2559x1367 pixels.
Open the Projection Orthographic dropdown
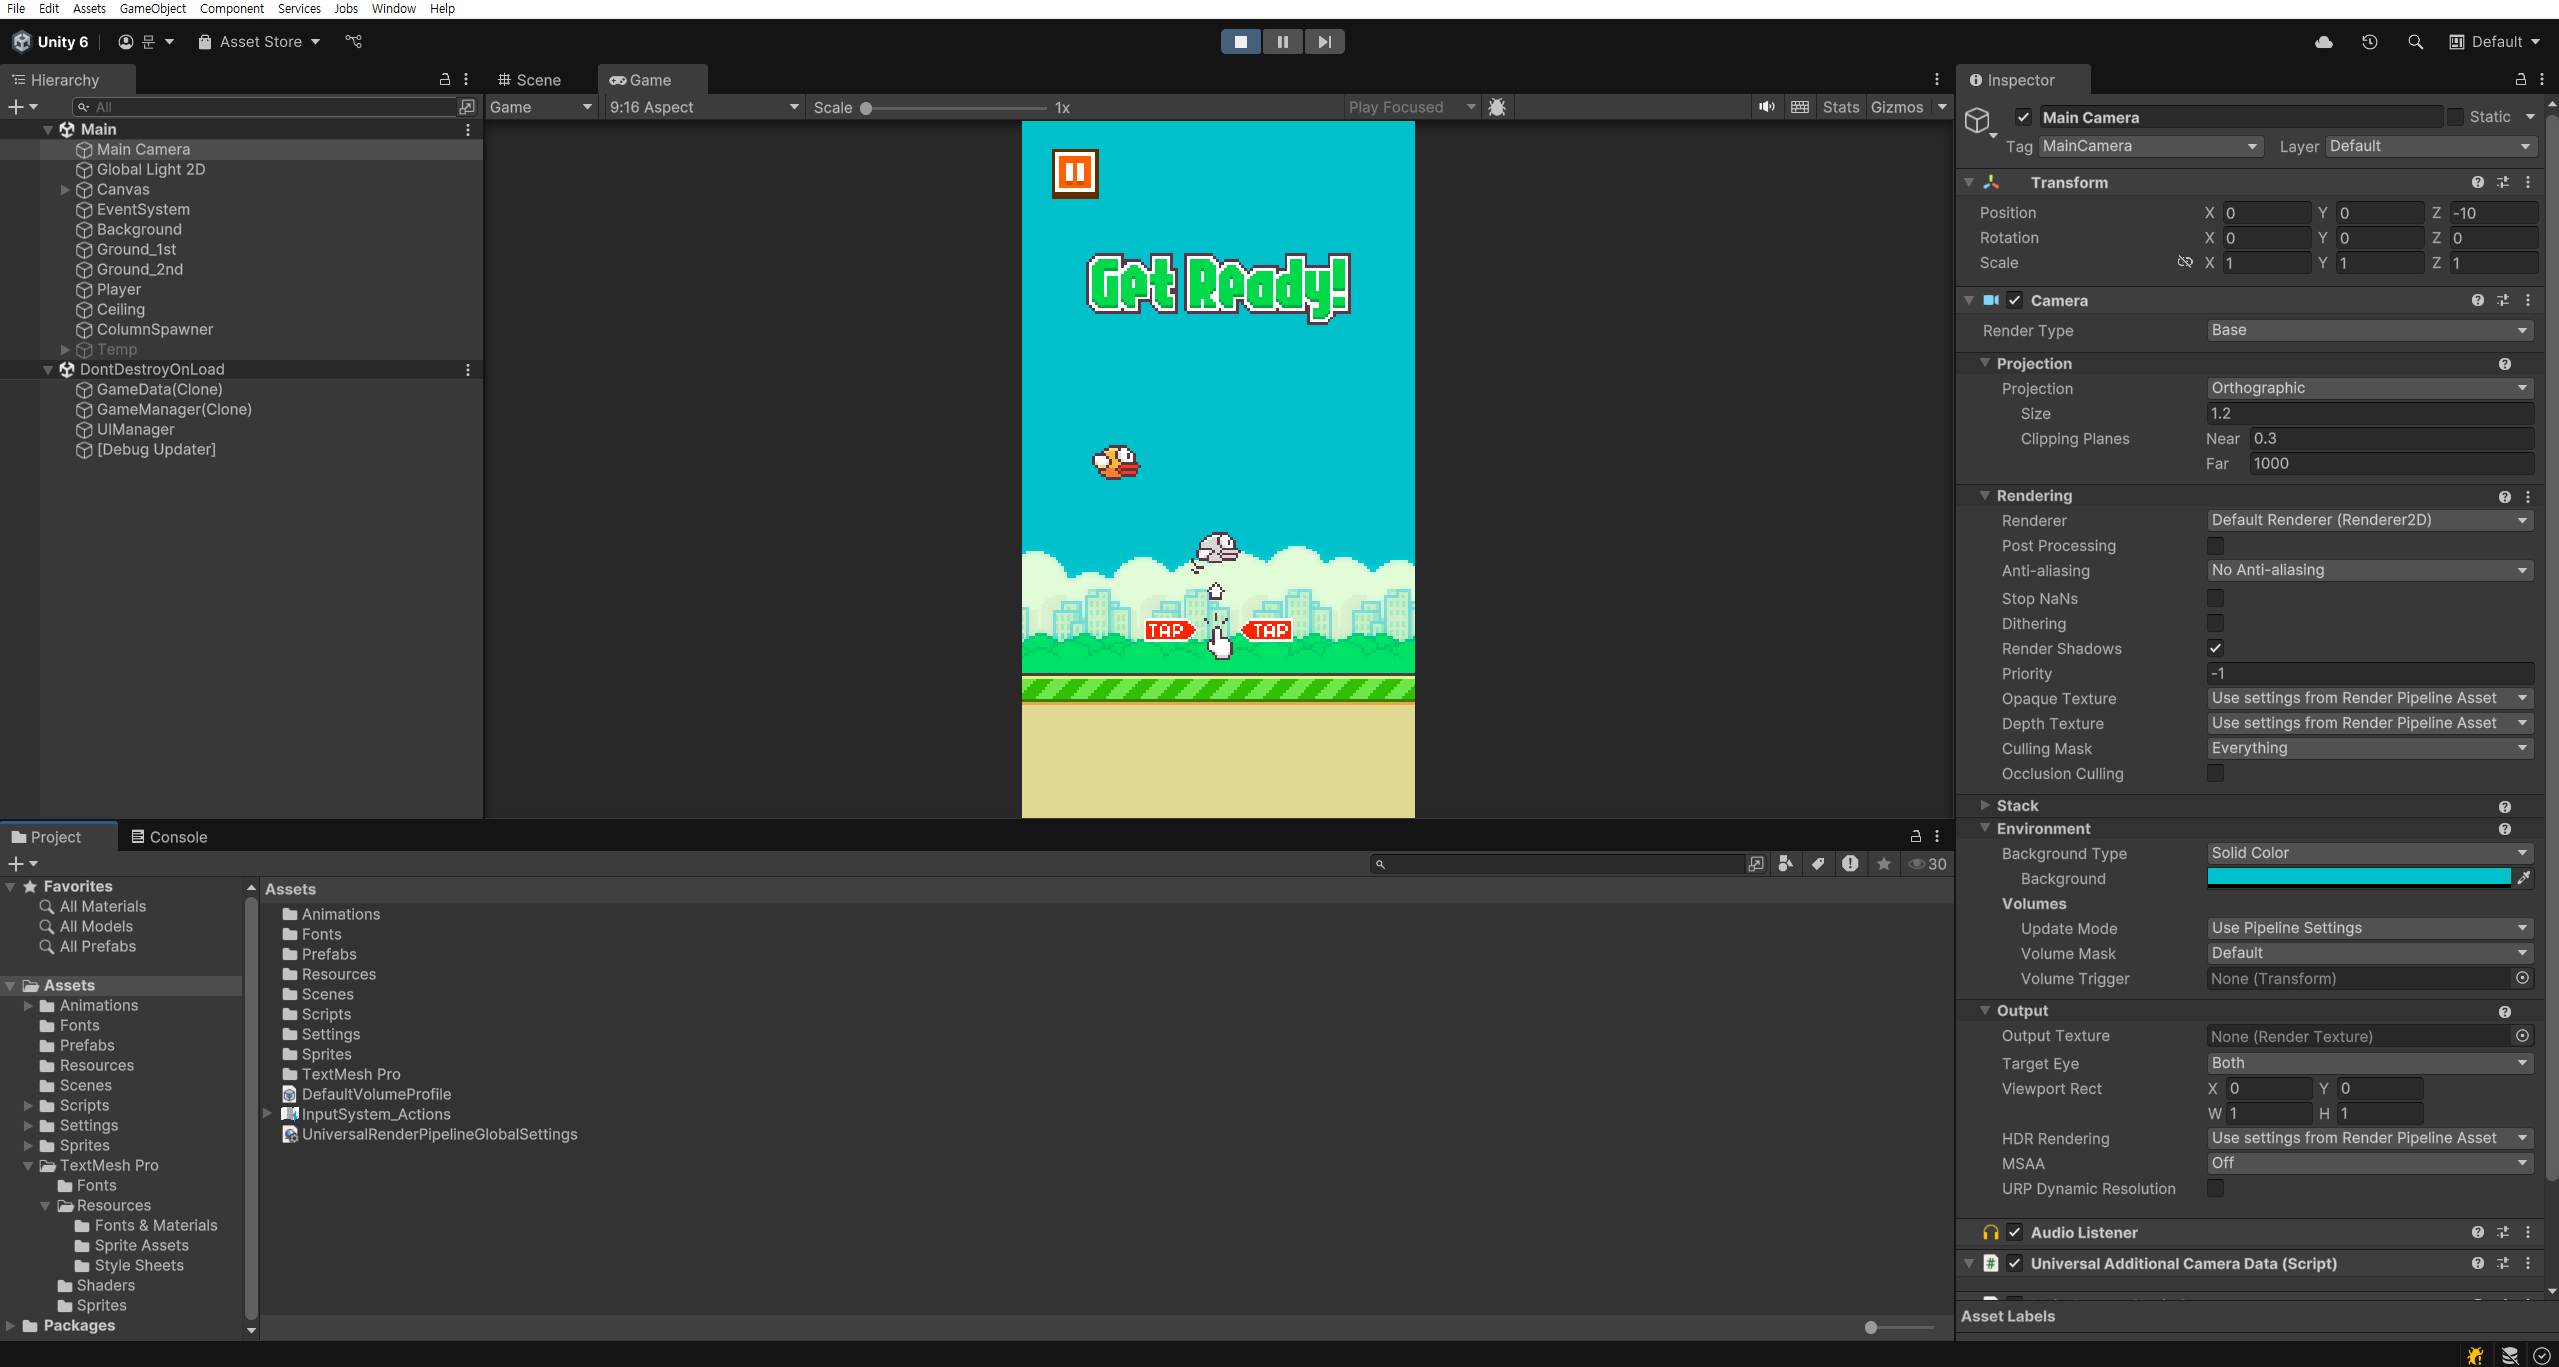click(x=2368, y=388)
